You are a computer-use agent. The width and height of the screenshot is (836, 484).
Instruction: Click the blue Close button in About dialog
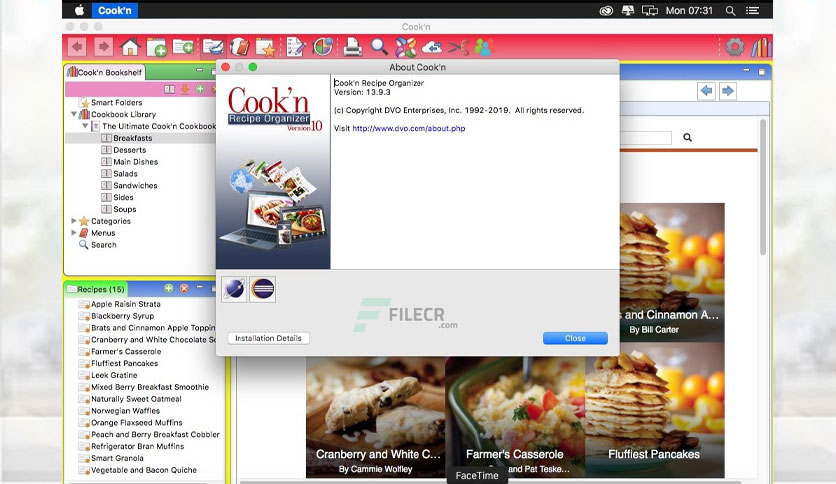575,338
